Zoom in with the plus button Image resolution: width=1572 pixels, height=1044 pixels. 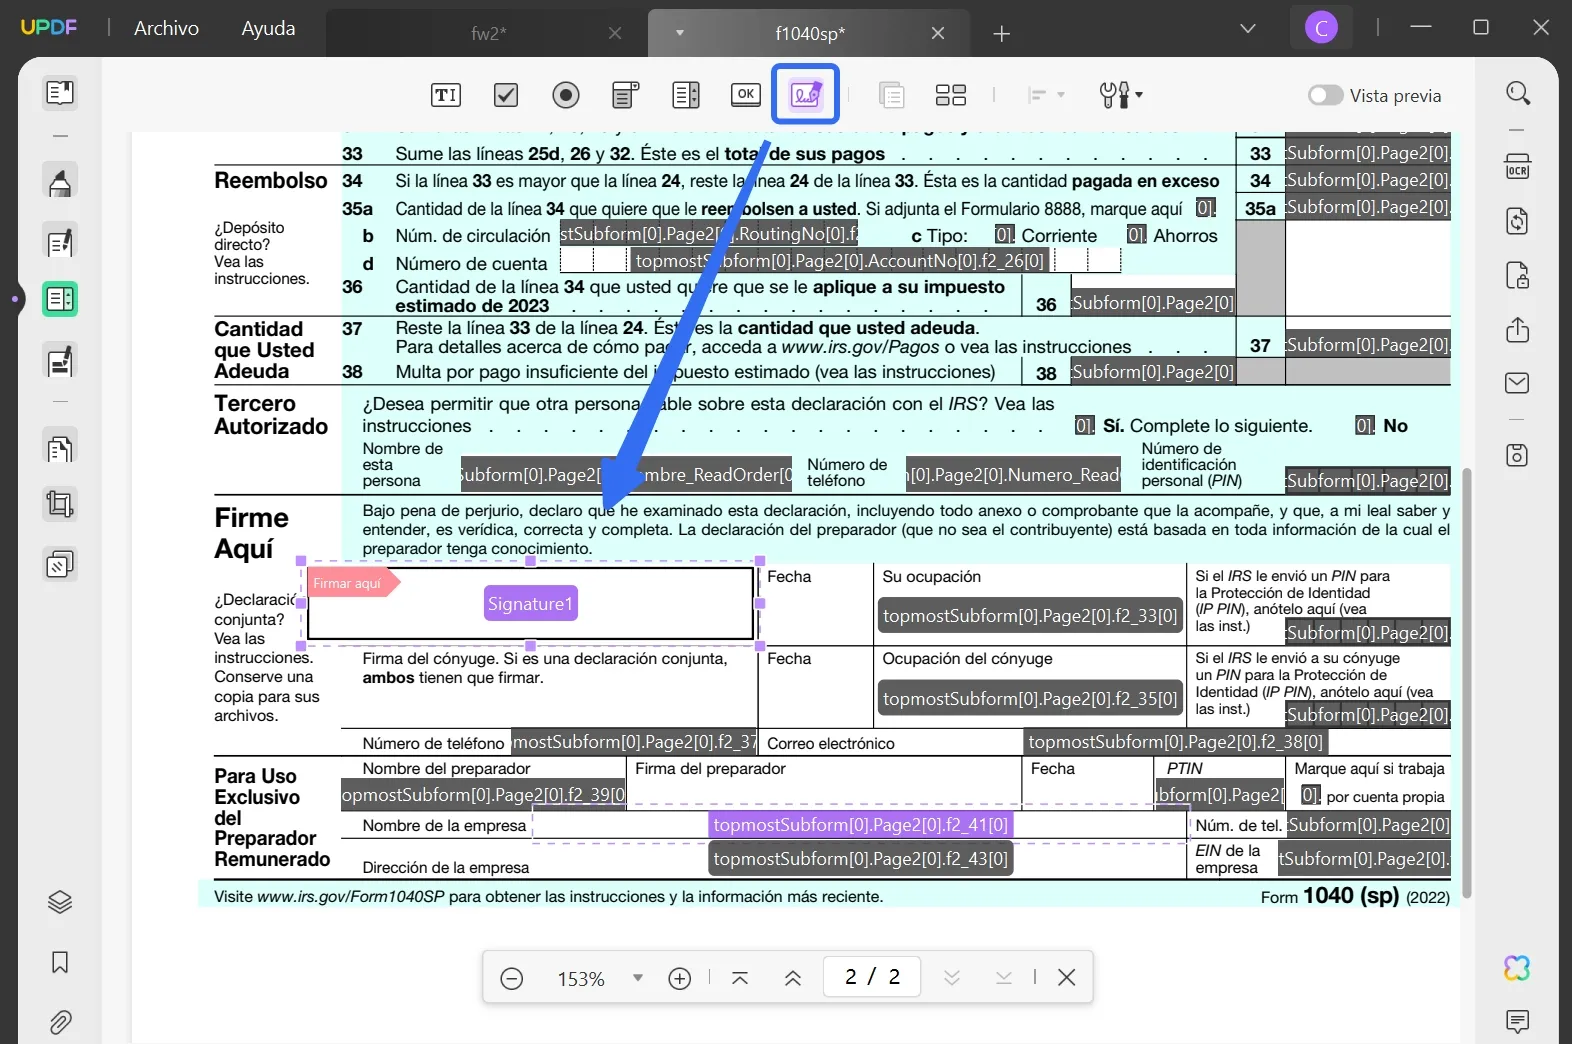[680, 978]
